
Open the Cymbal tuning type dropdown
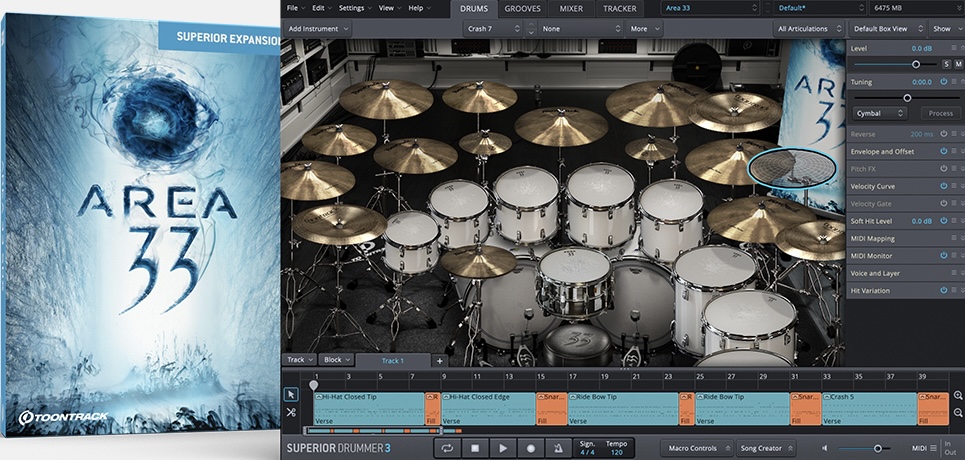coord(880,113)
